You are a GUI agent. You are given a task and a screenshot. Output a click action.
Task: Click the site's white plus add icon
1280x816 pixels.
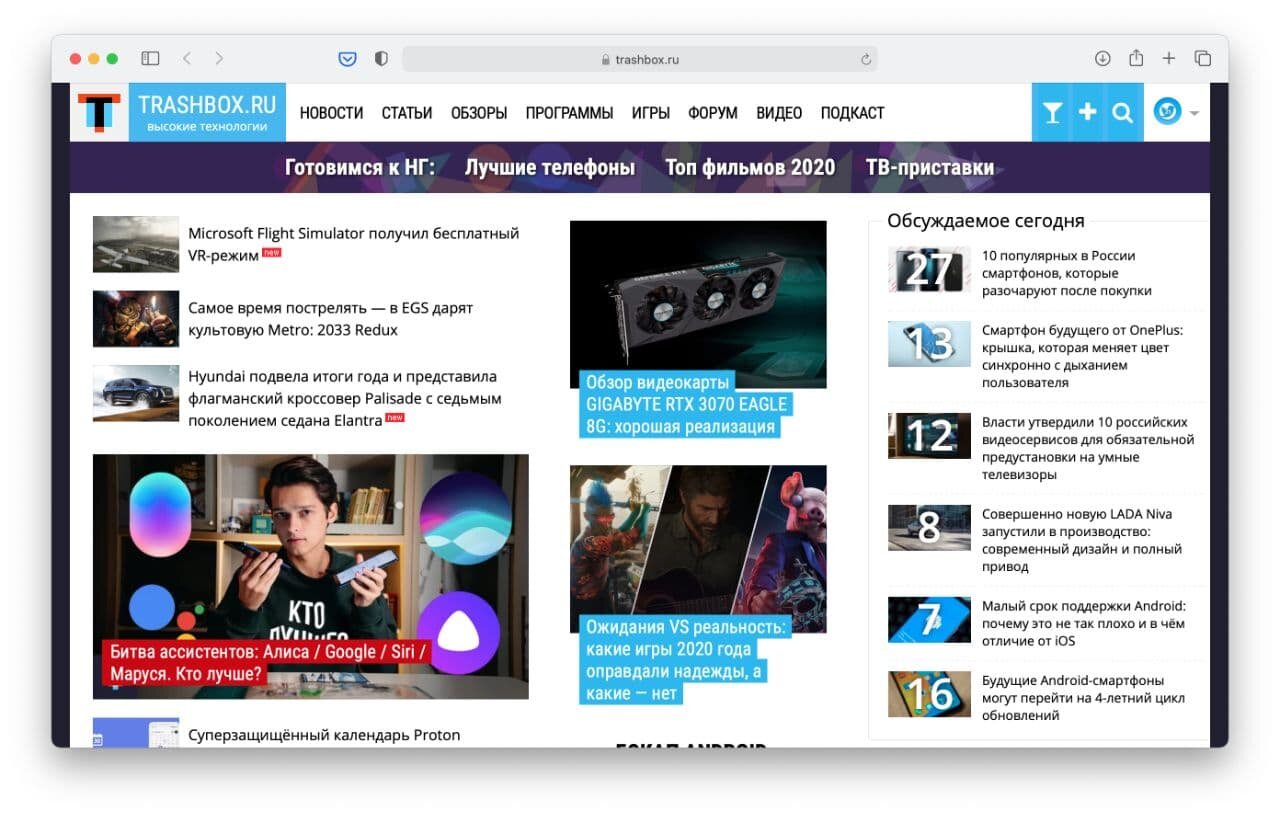(1088, 113)
